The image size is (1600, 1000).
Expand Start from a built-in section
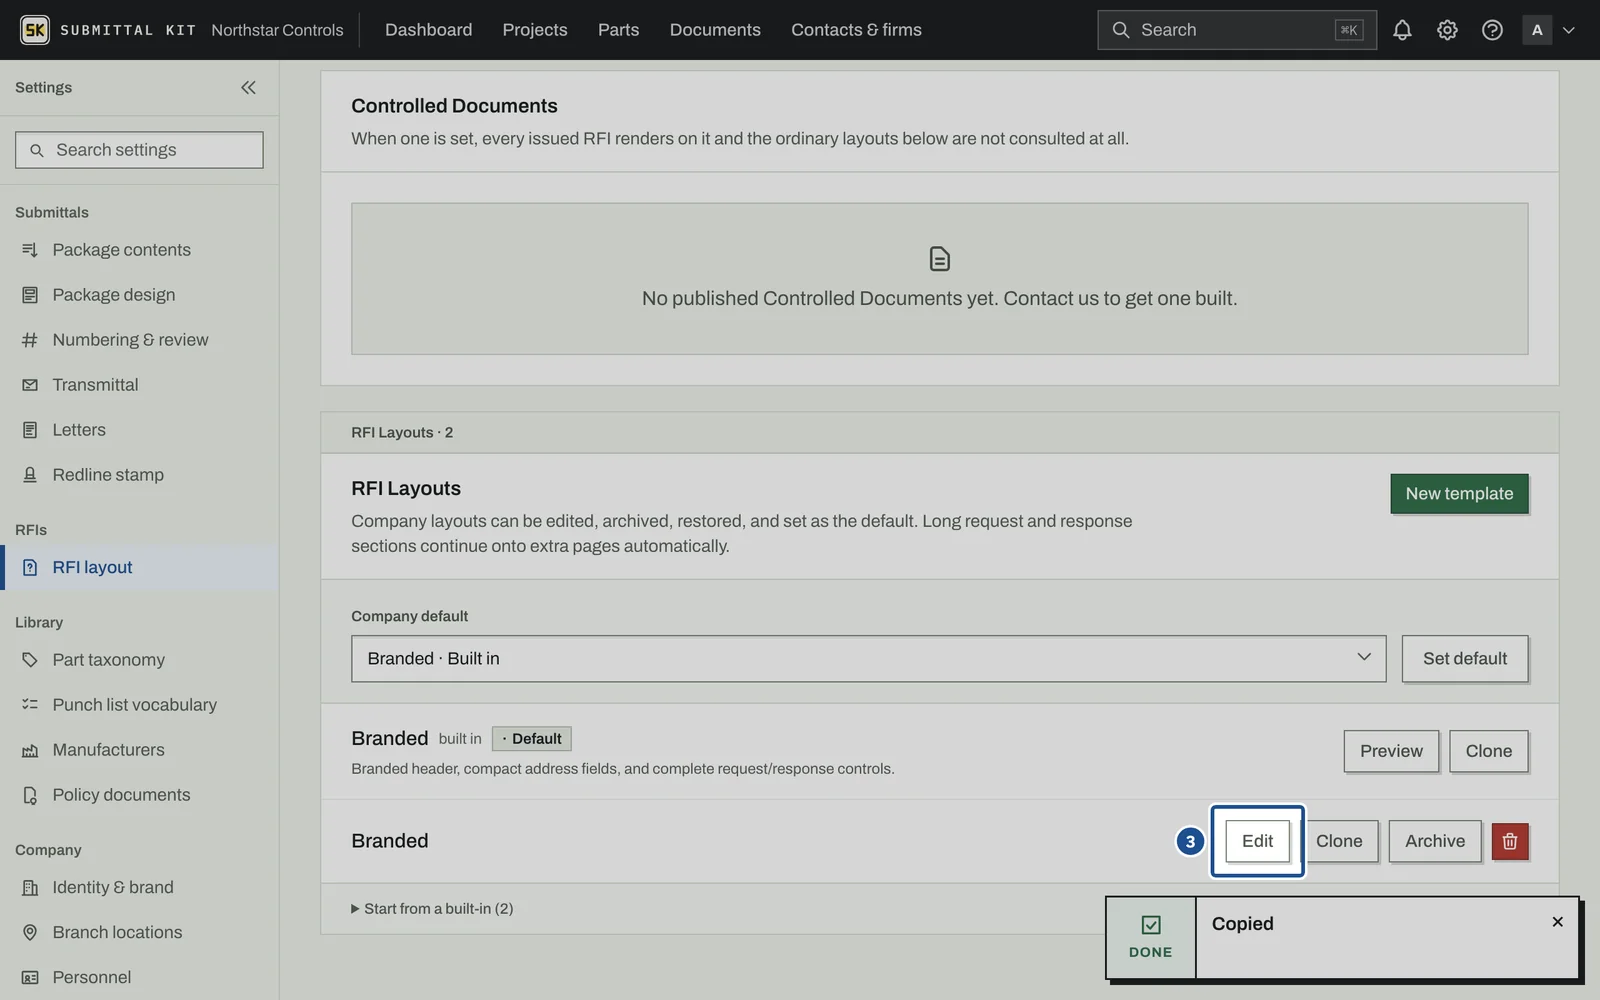pos(432,909)
